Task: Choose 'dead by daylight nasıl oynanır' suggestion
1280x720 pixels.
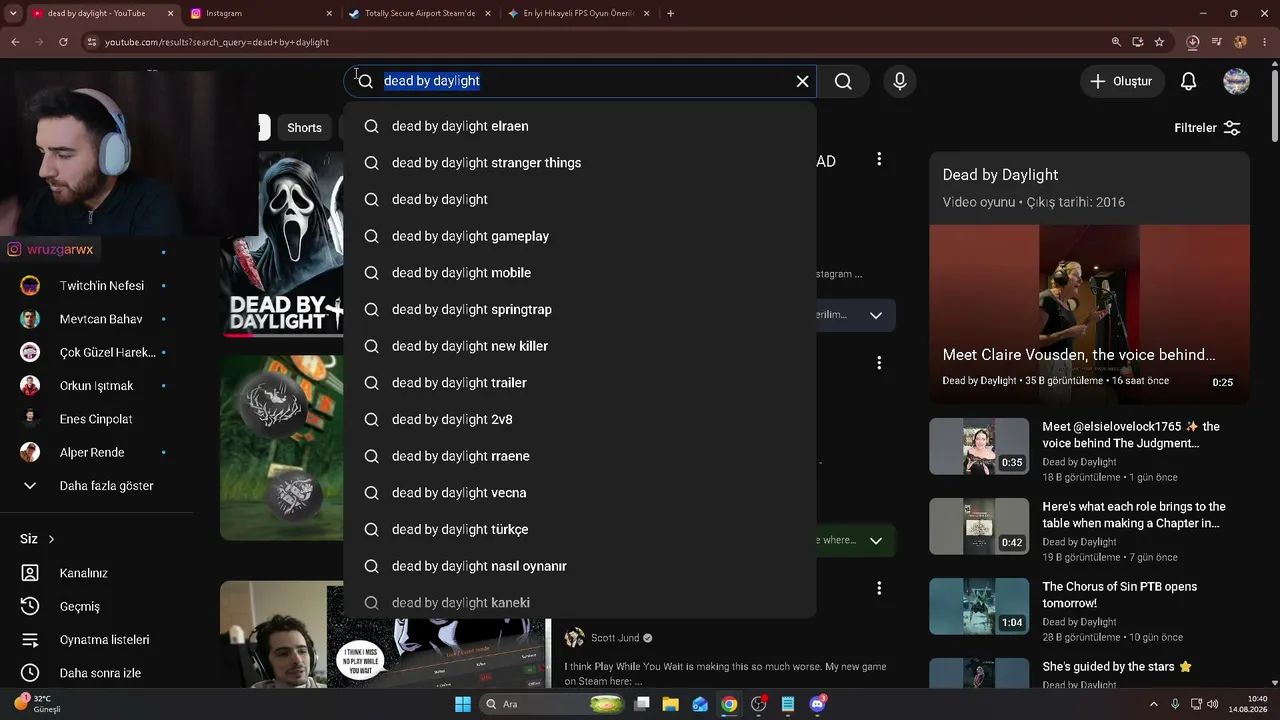Action: pyautogui.click(x=580, y=566)
